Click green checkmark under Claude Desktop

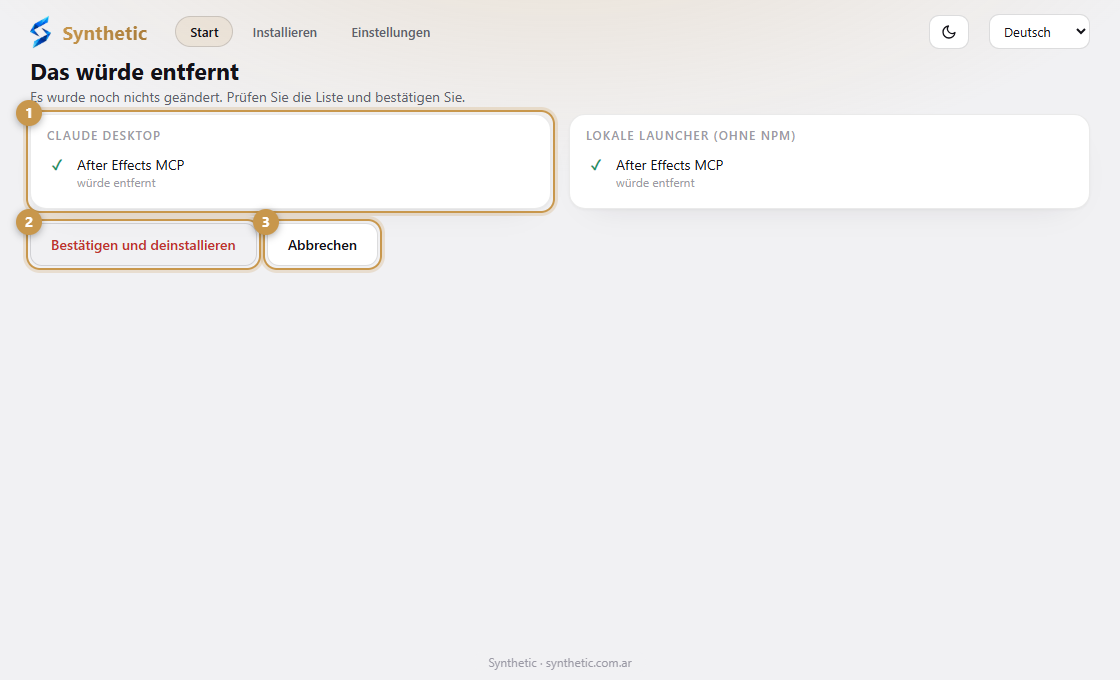[x=57, y=165]
